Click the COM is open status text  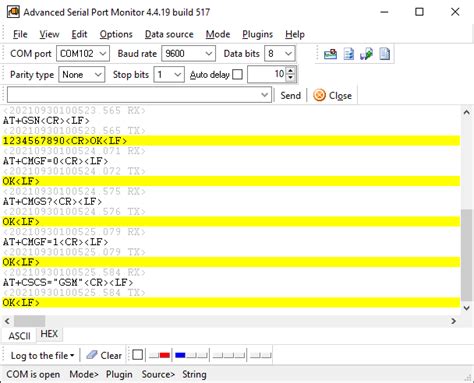(x=33, y=374)
